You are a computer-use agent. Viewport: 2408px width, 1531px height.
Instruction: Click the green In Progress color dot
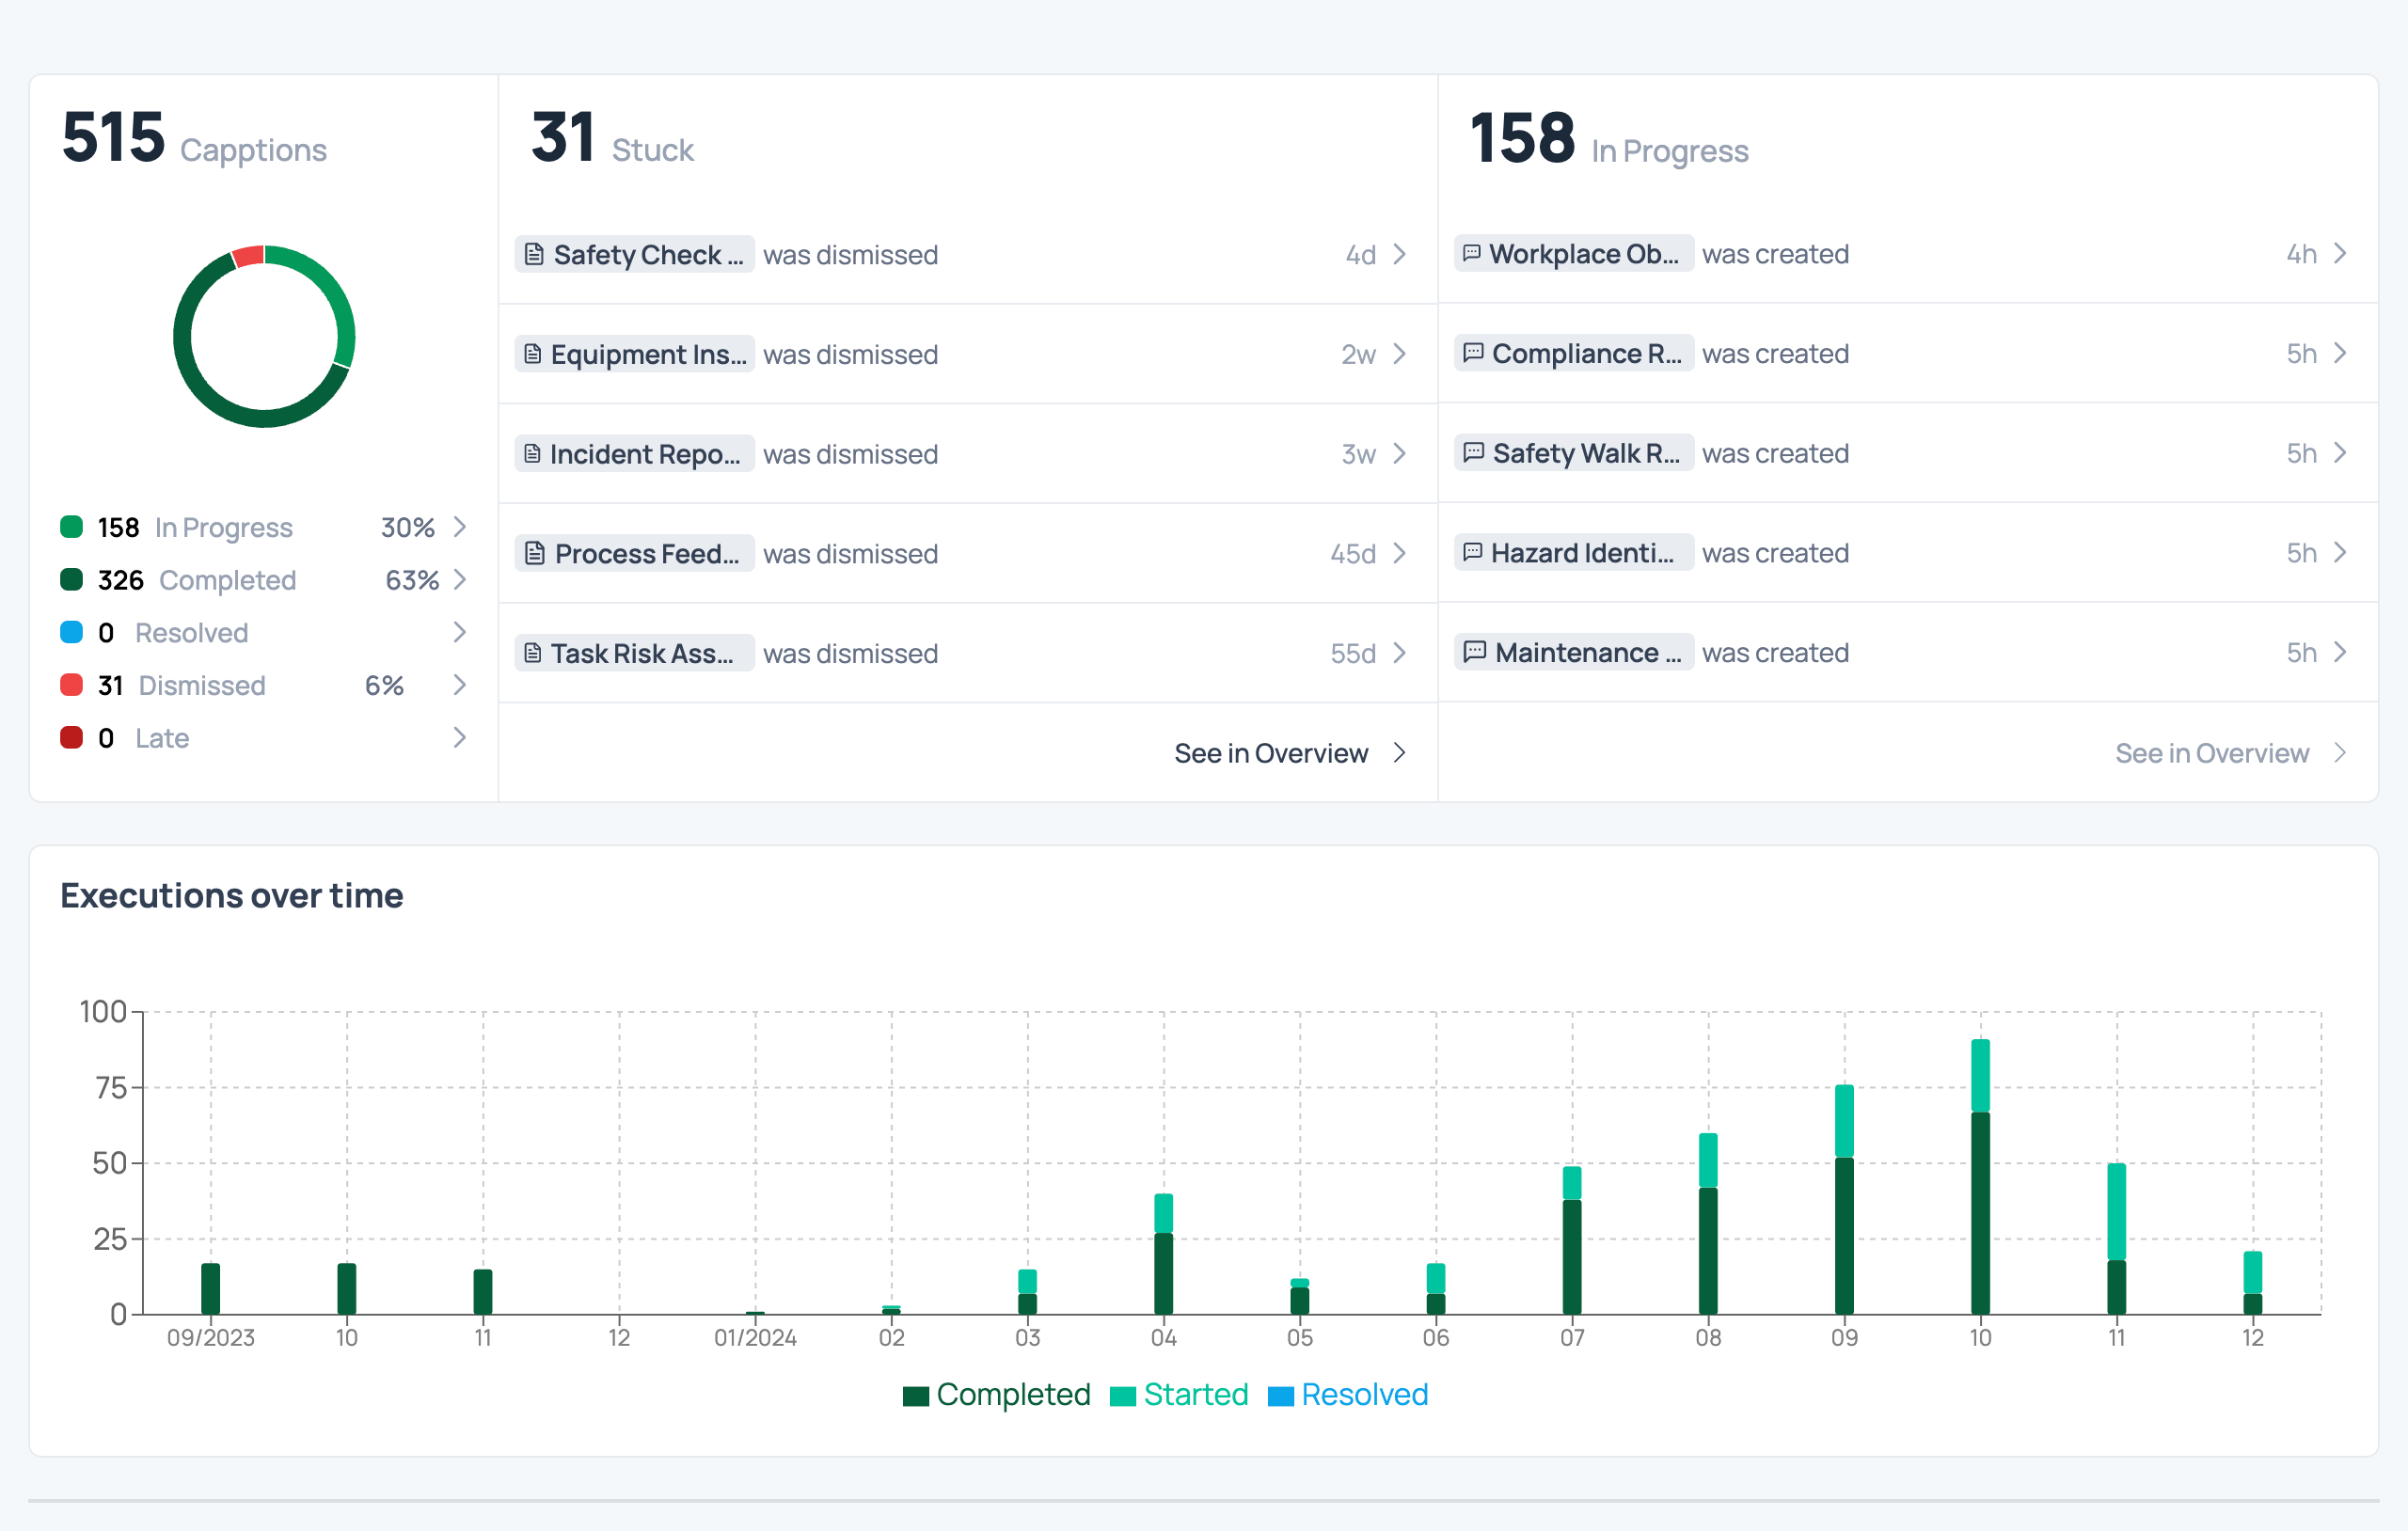[71, 527]
